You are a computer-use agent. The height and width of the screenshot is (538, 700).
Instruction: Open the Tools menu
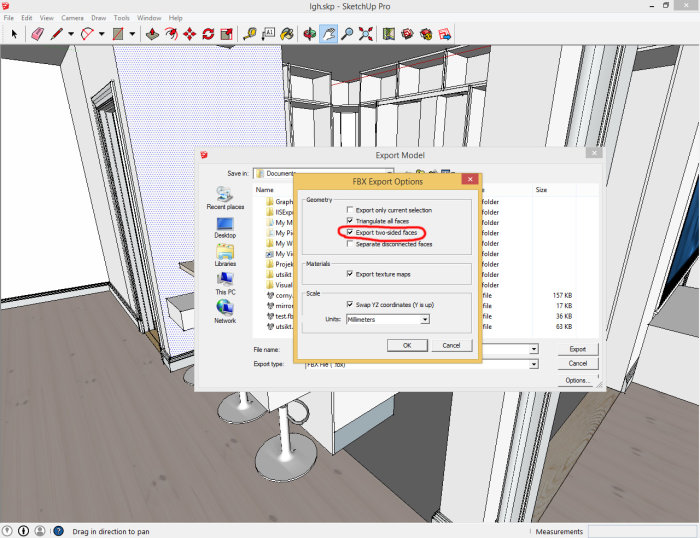pyautogui.click(x=121, y=18)
